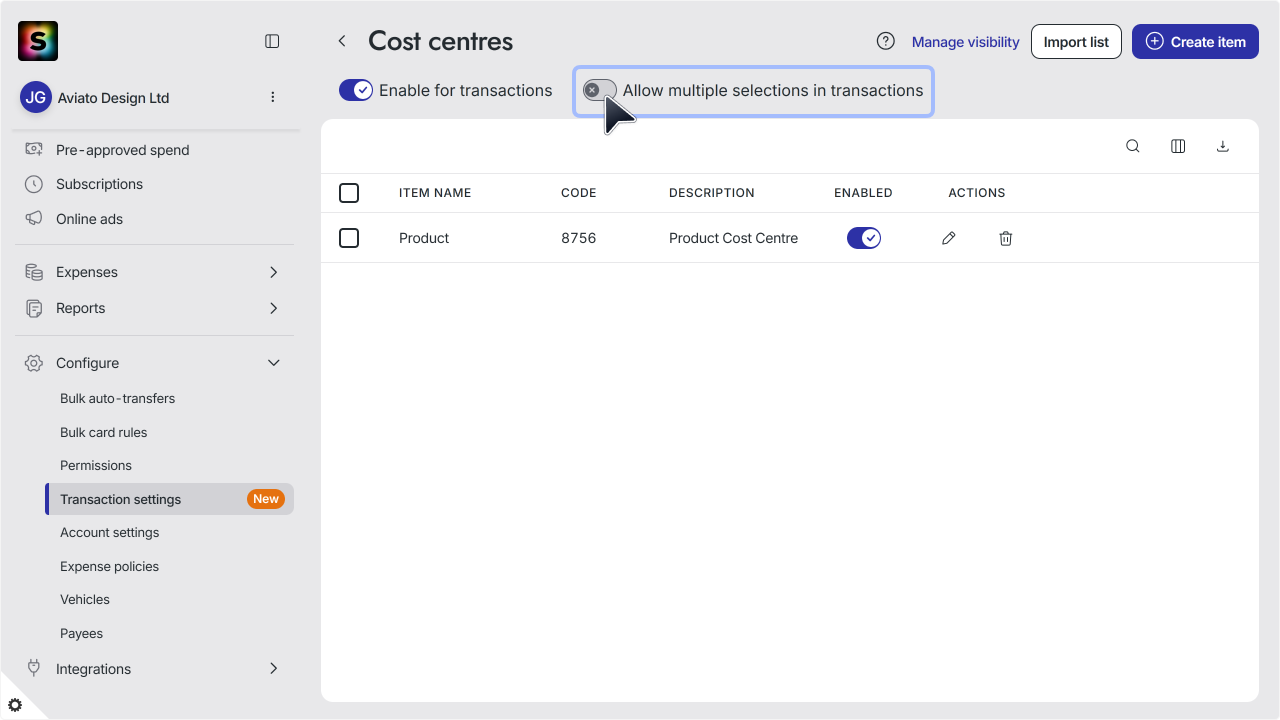Go back with the arrow beside Cost centres

[342, 41]
